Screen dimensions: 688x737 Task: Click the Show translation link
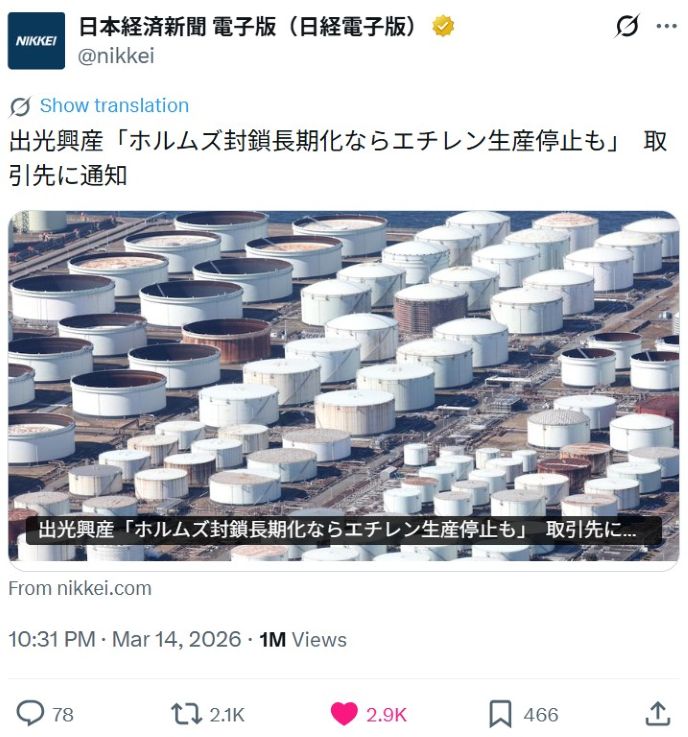coord(114,105)
